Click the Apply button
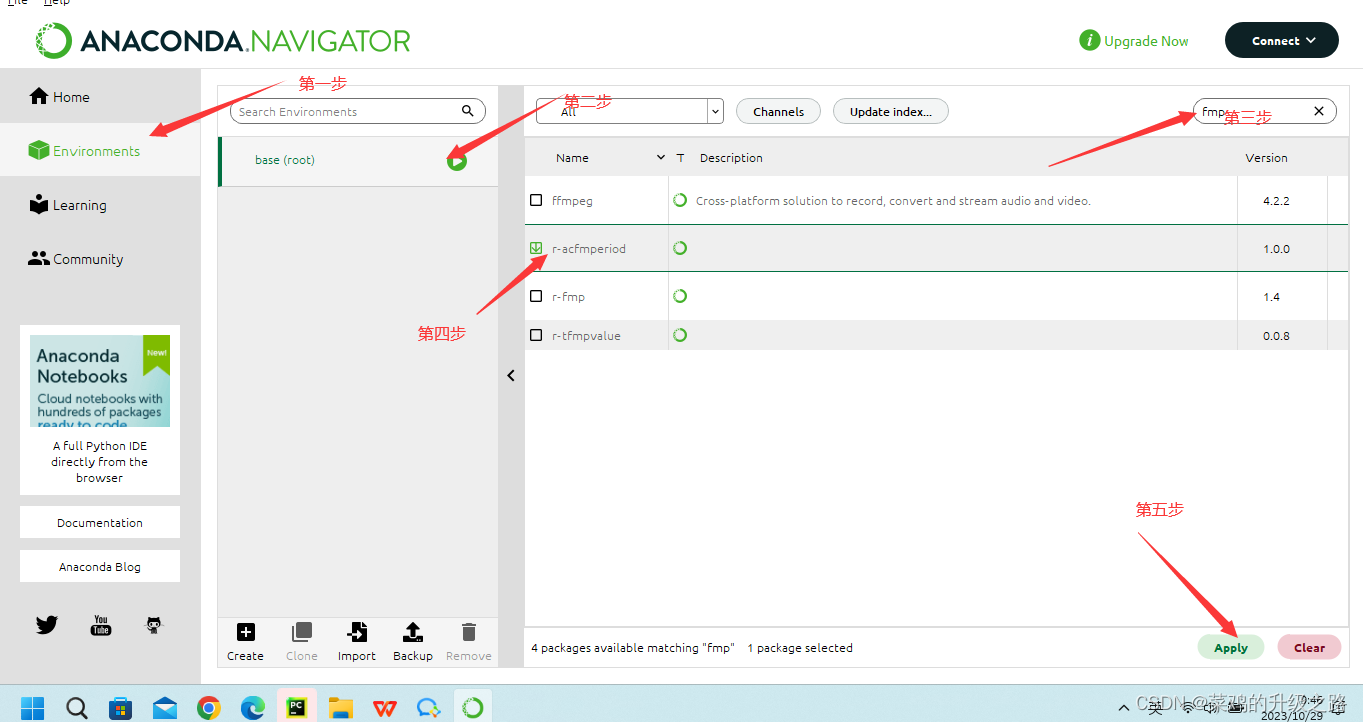The height and width of the screenshot is (722, 1363). (1231, 647)
